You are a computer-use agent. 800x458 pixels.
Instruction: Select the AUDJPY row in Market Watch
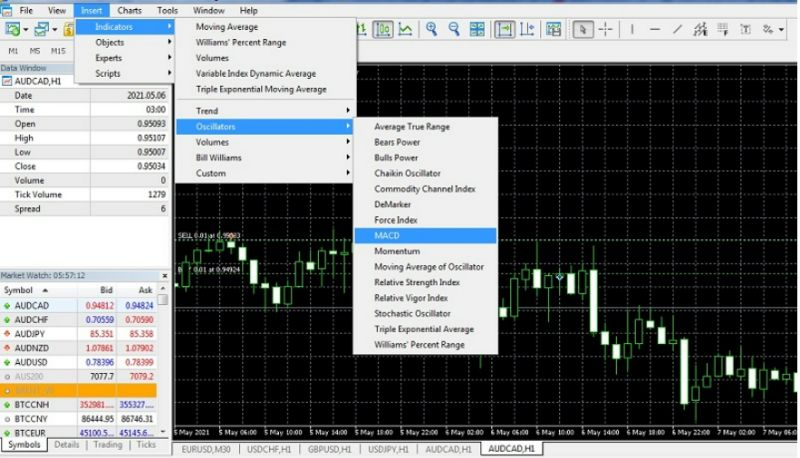79,334
